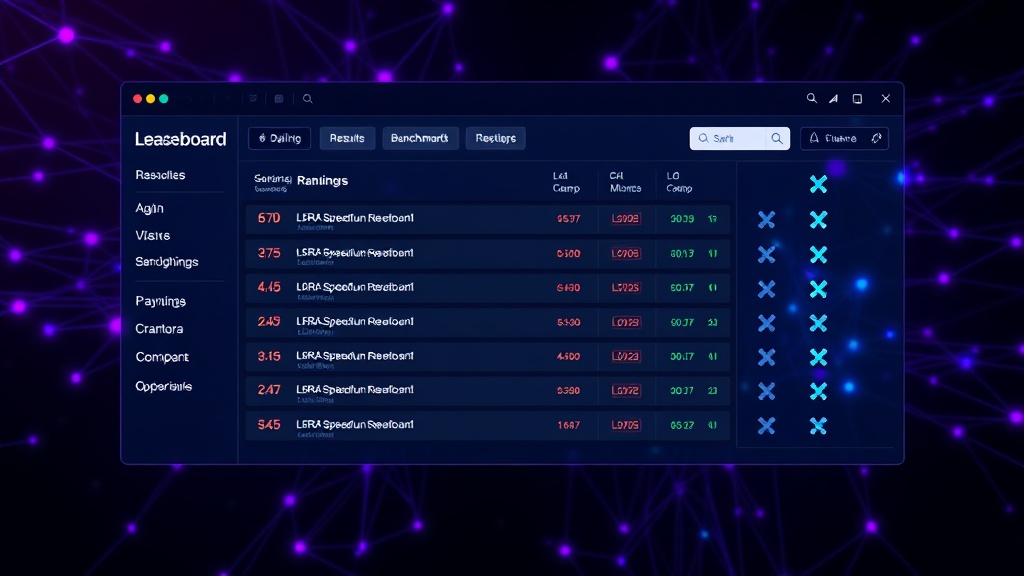Click the dark blue X in the 247 row
Image resolution: width=1024 pixels, height=576 pixels.
pos(766,391)
